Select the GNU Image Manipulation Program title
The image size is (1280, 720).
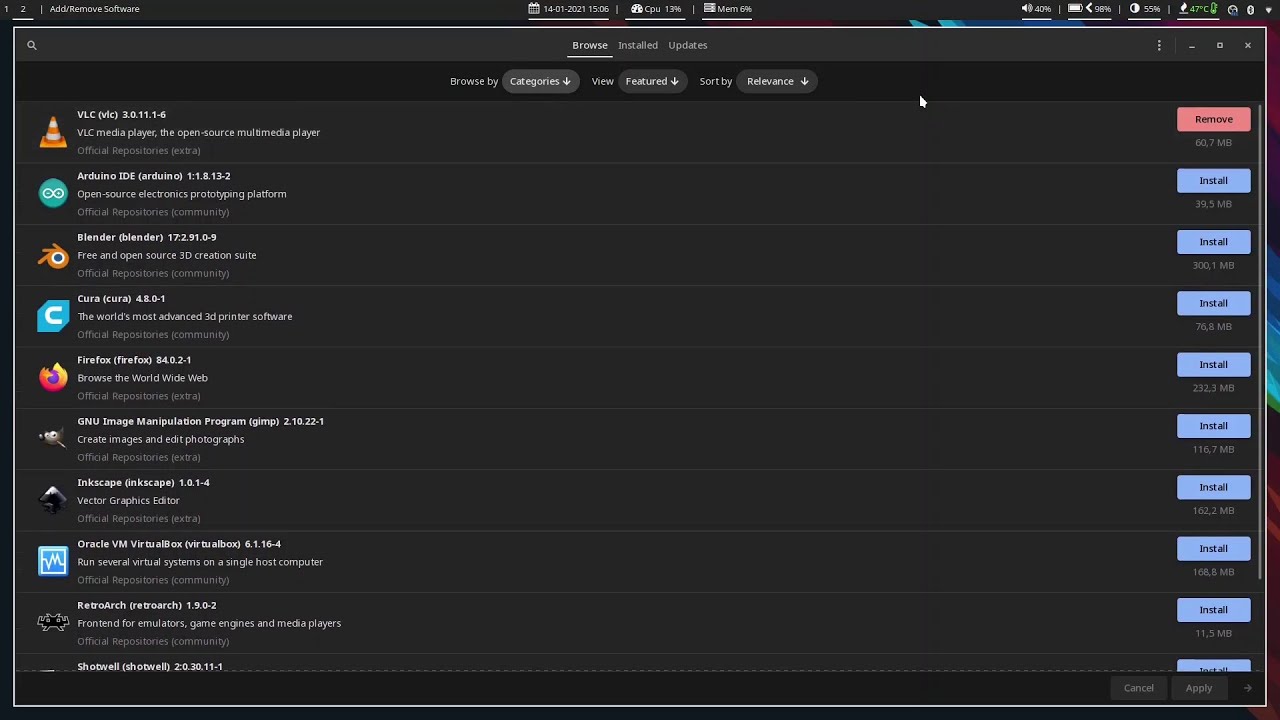(x=200, y=421)
